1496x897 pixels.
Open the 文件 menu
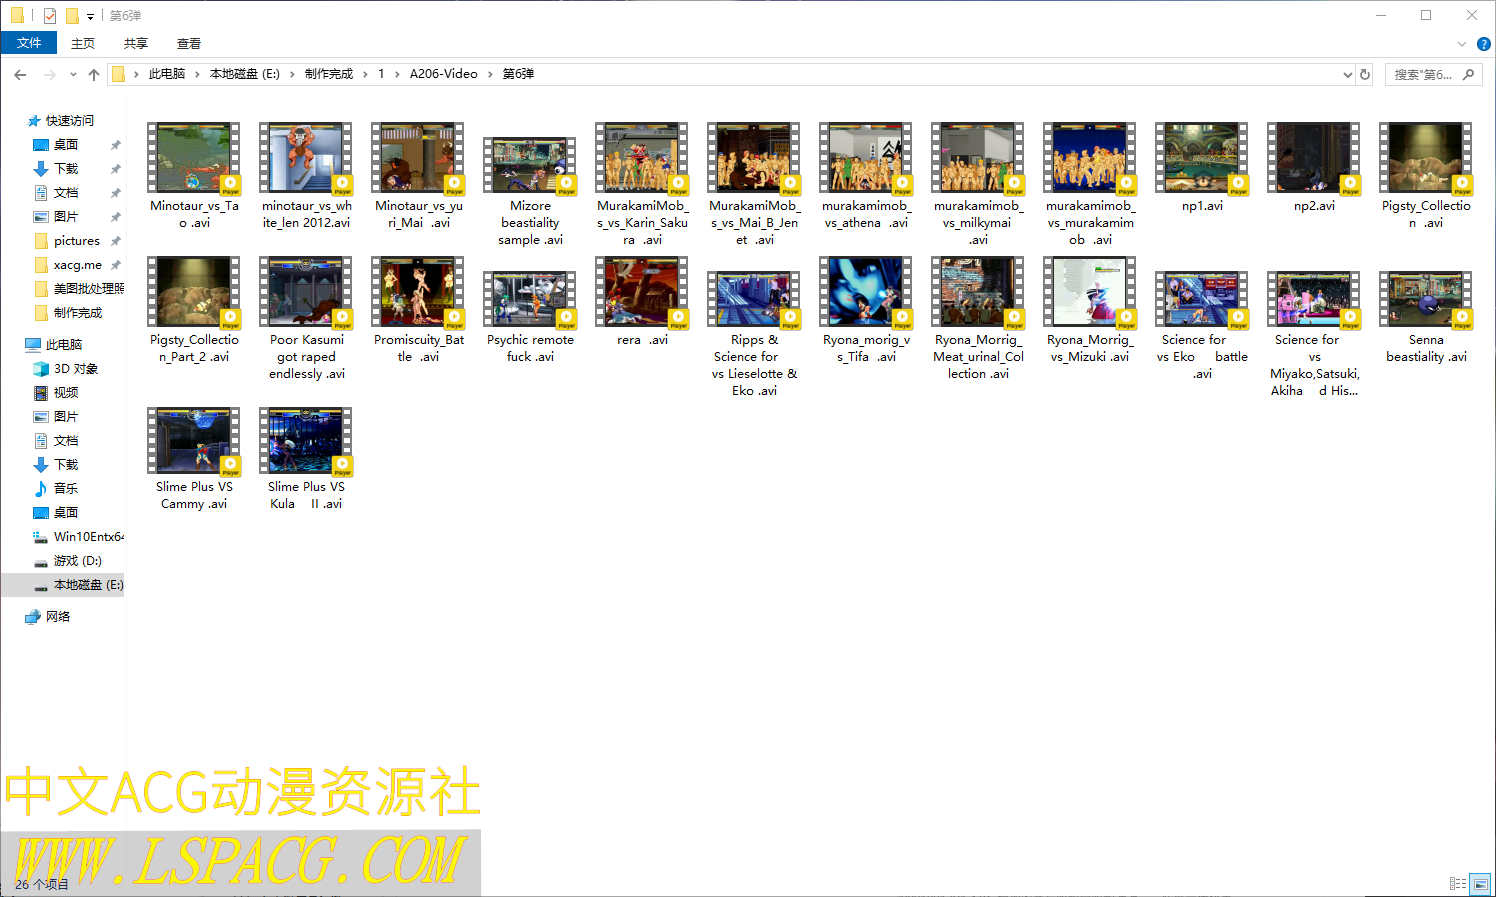tap(29, 43)
